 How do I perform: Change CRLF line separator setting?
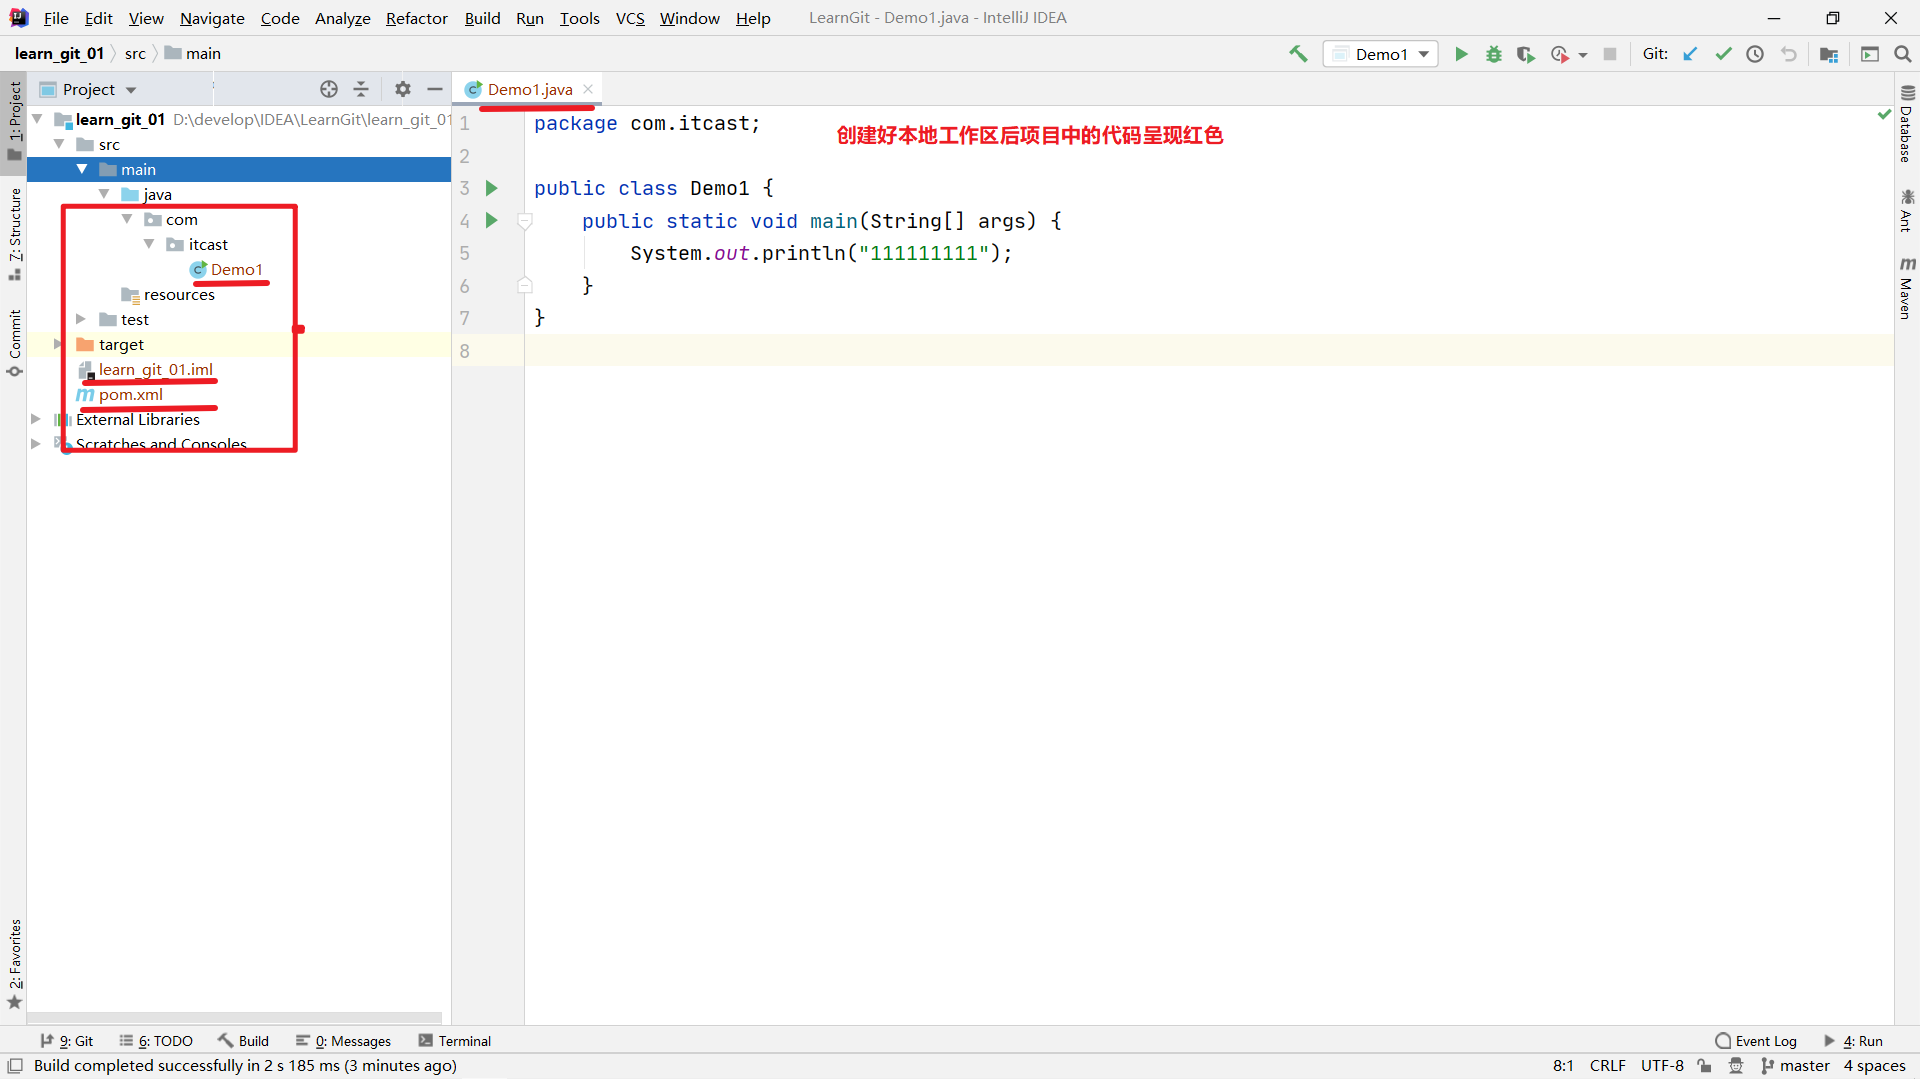pos(1607,1066)
